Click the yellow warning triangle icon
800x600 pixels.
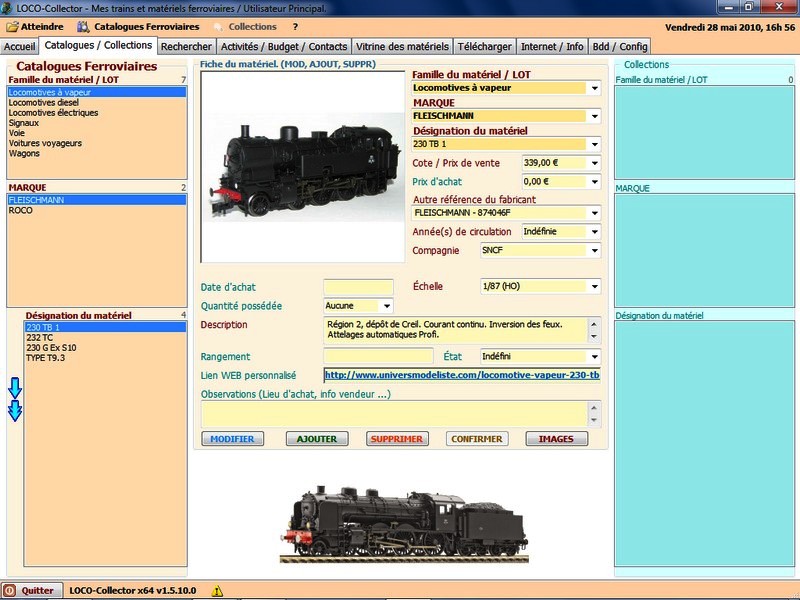217,591
